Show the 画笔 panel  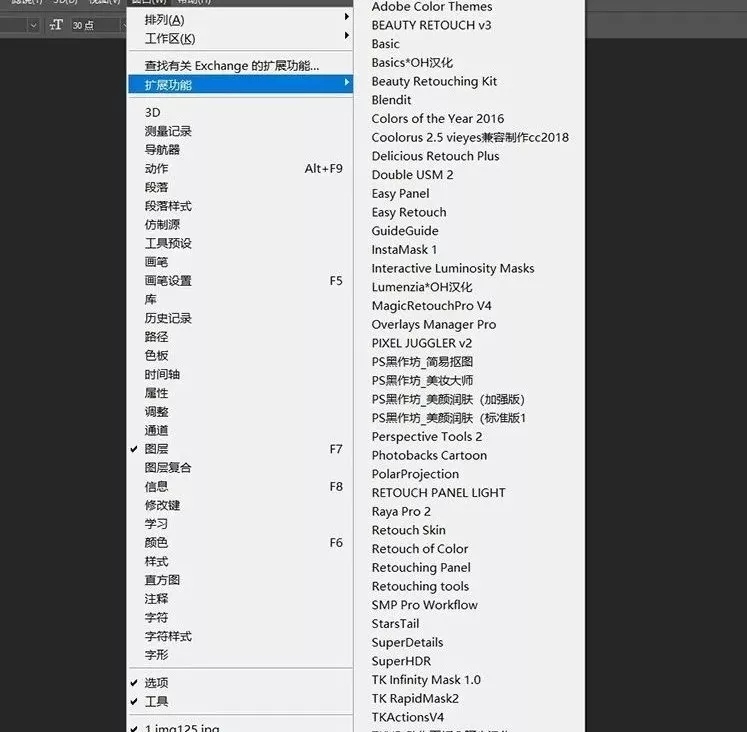[241, 262]
